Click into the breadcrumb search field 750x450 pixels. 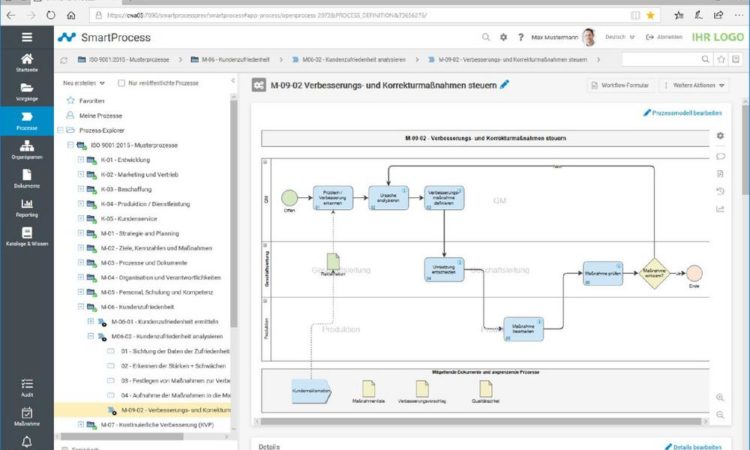pyautogui.click(x=660, y=59)
